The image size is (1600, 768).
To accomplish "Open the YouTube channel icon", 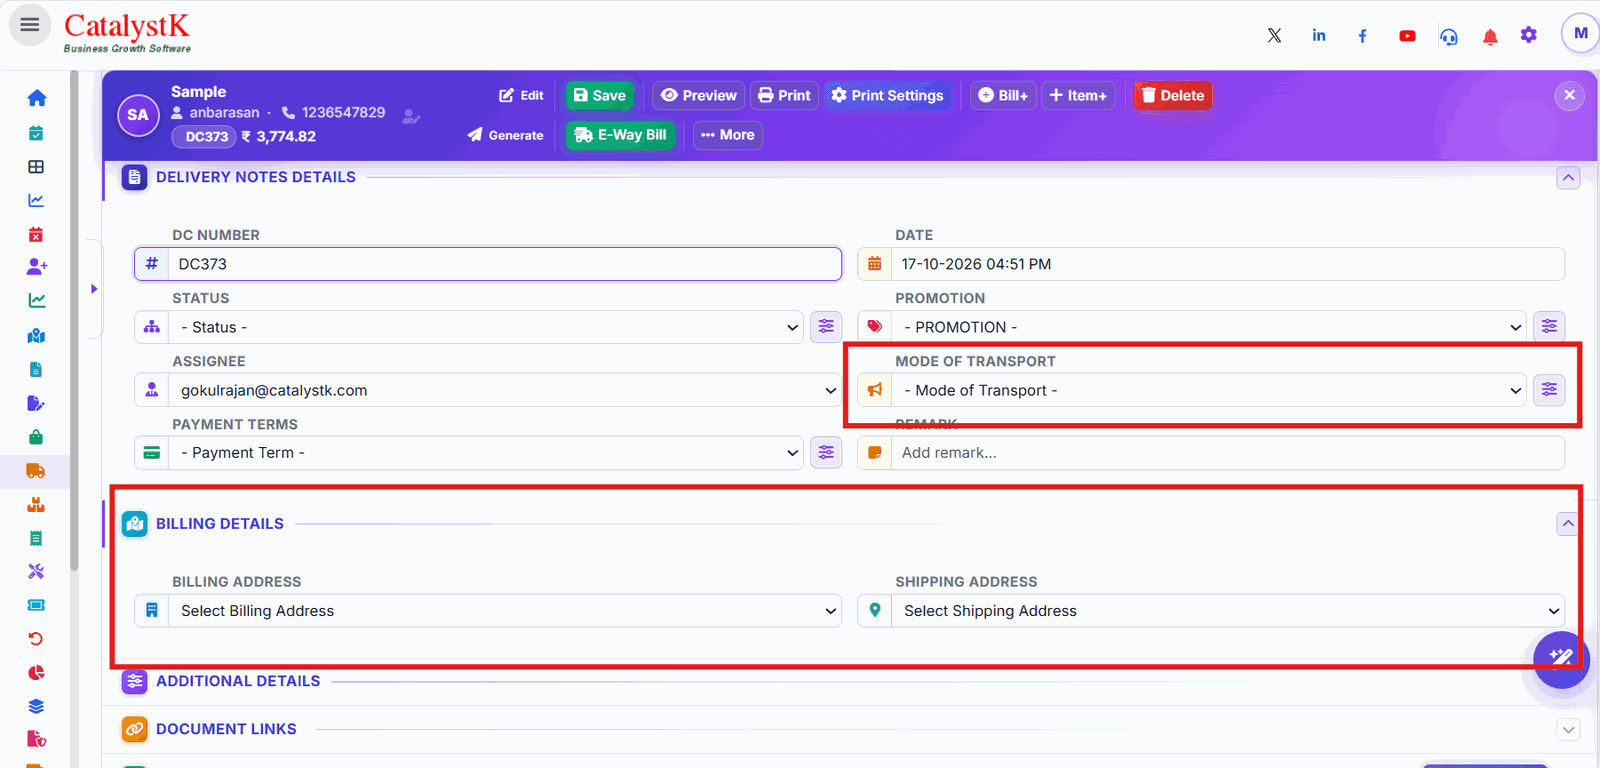I will point(1407,36).
